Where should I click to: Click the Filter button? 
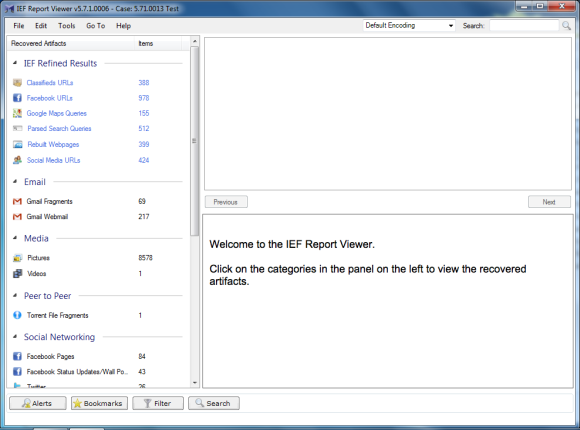(x=158, y=403)
